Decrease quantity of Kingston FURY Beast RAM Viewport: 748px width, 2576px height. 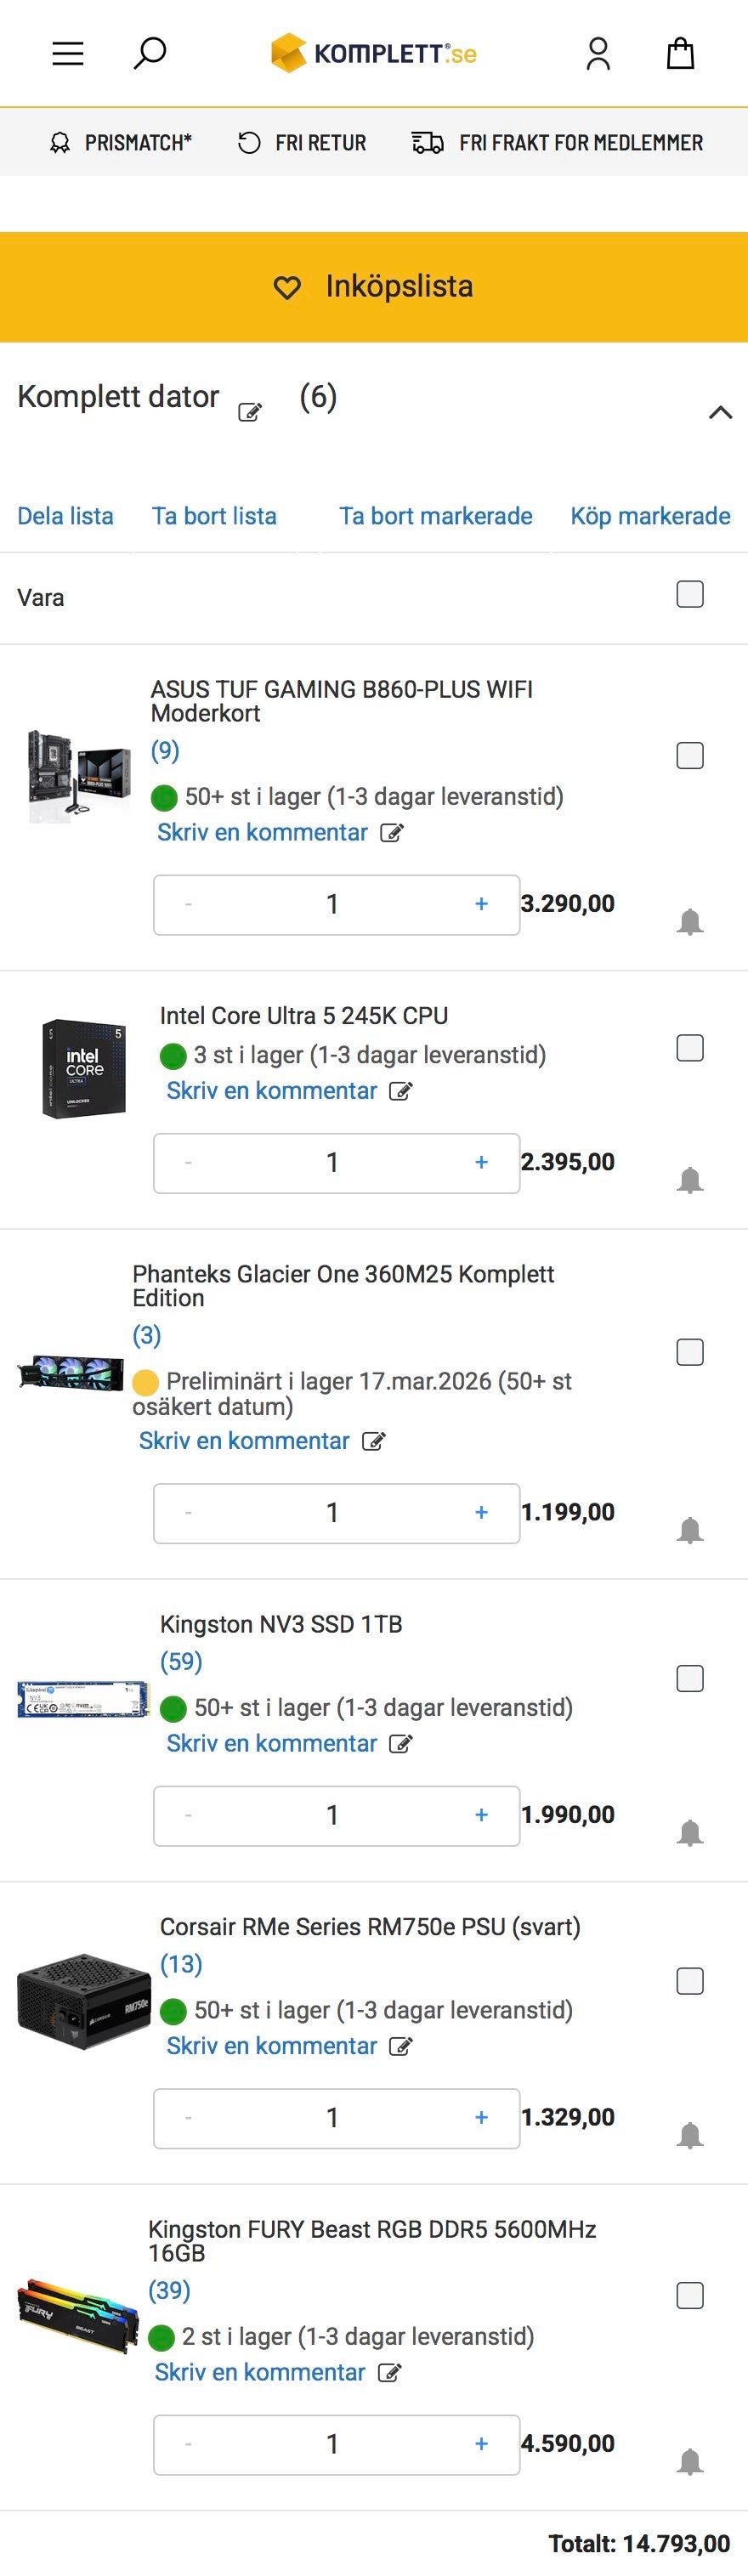(188, 2443)
